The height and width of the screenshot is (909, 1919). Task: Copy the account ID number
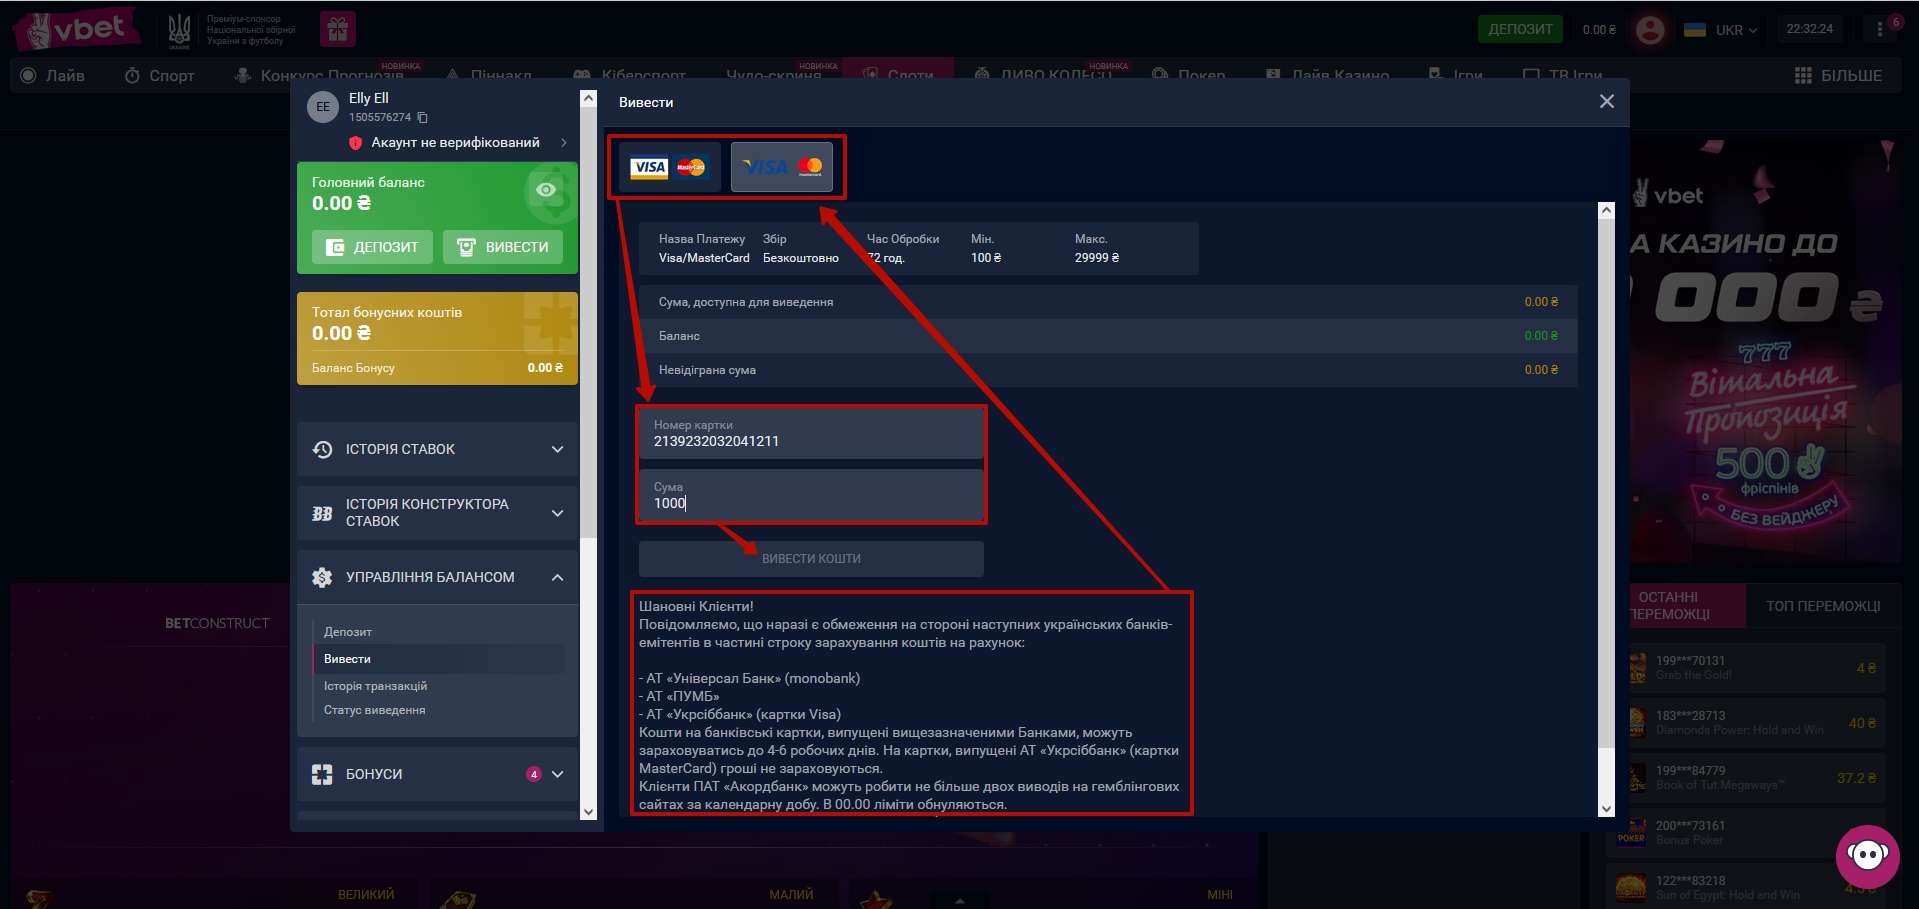tap(423, 118)
